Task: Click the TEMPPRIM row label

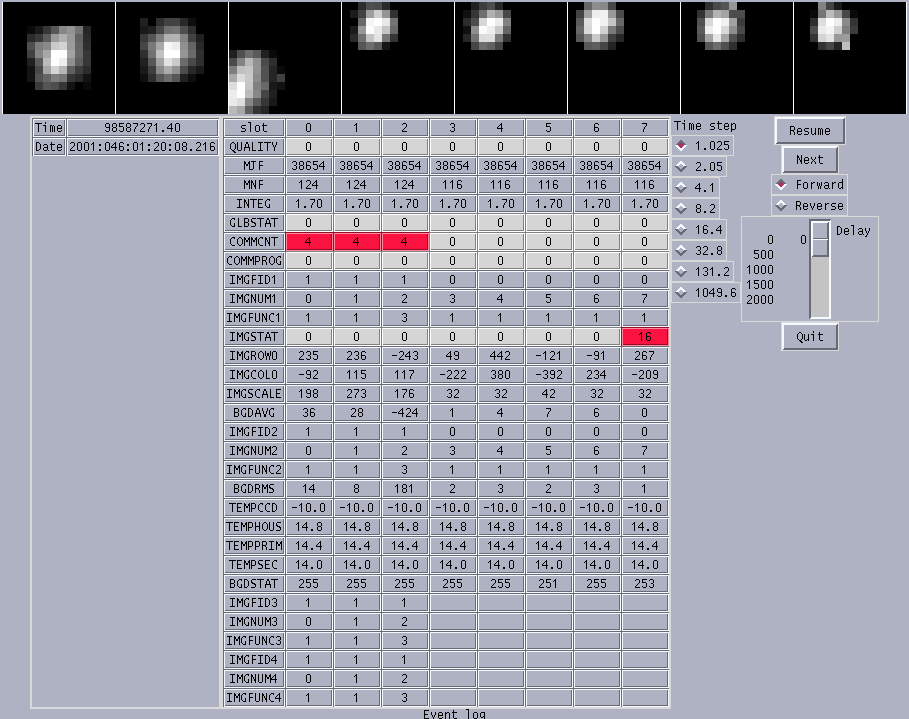Action: pos(254,546)
